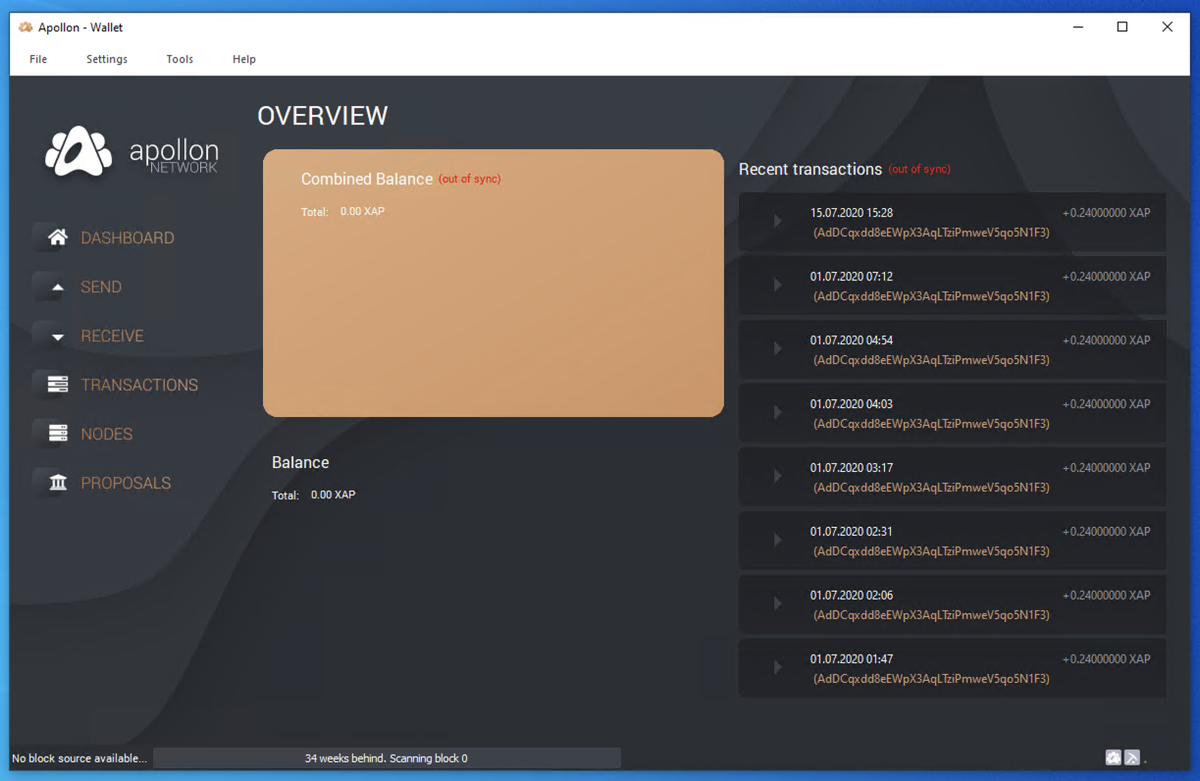Click arrow icon of 01.07.2020 04:03 transaction
Viewport: 1200px width, 781px height.
point(778,412)
